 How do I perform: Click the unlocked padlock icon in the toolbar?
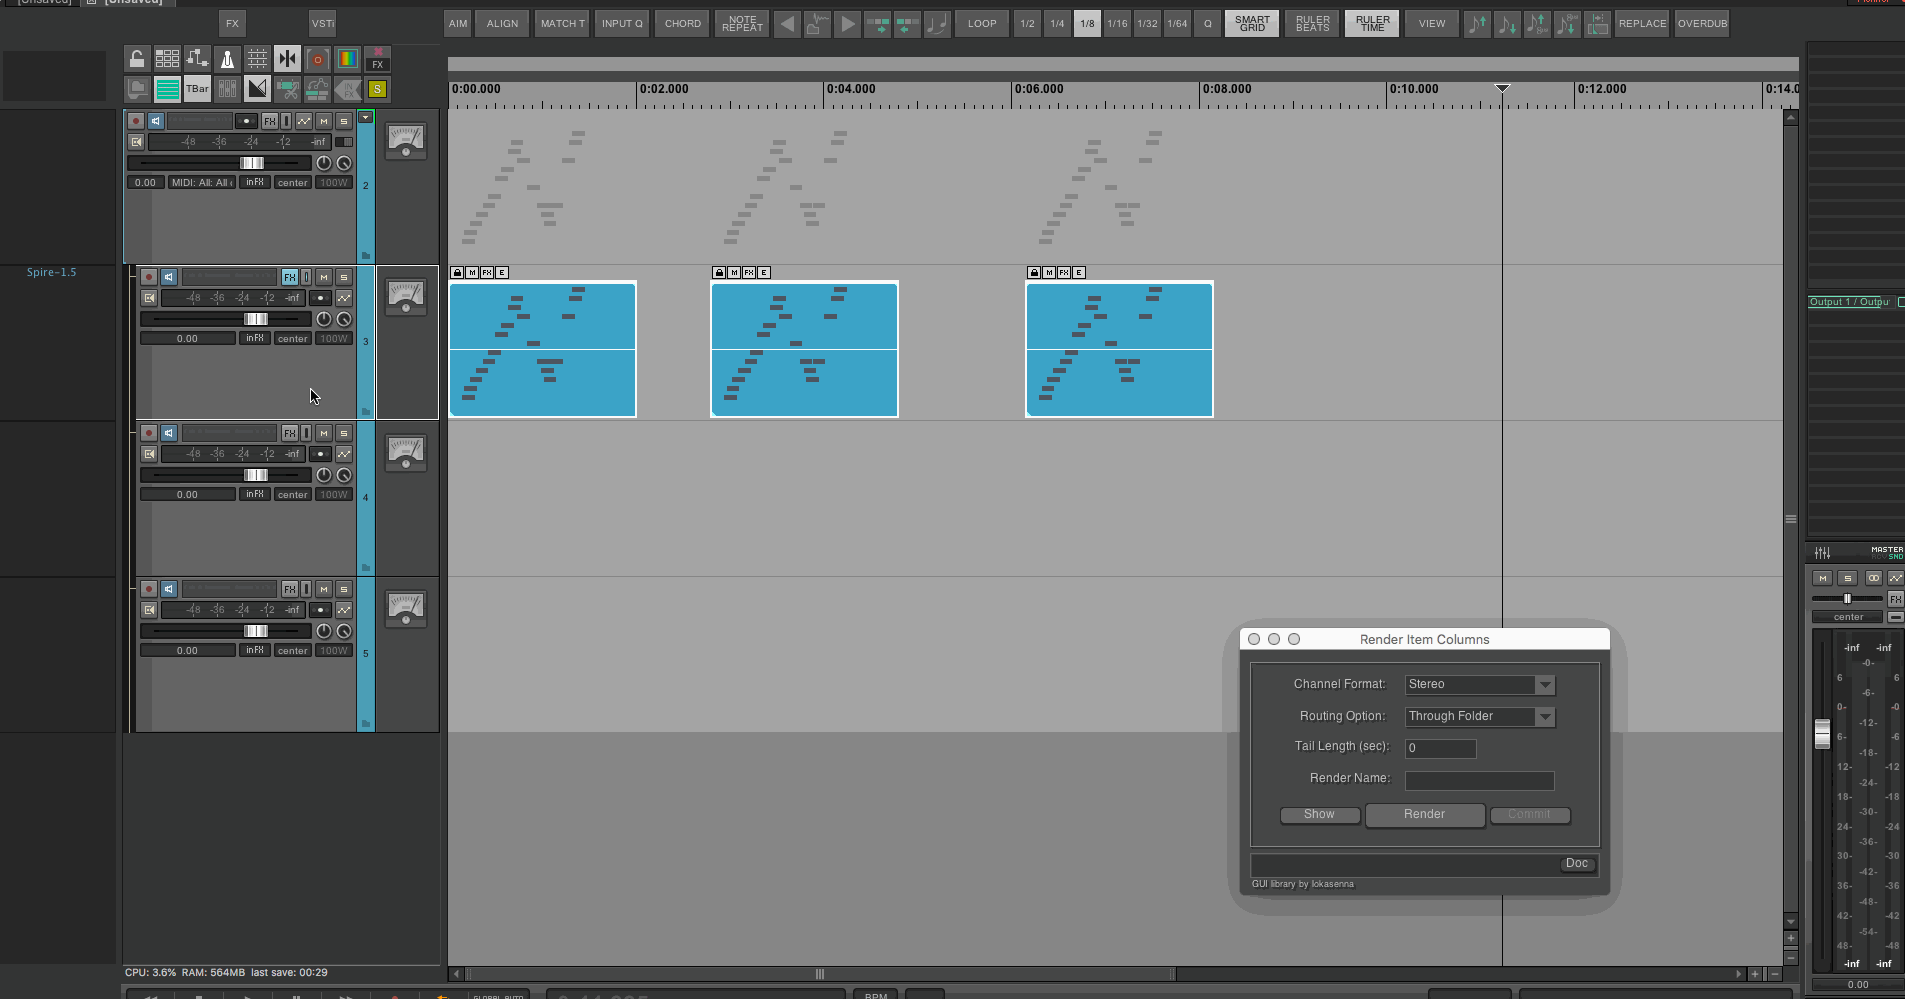click(x=137, y=59)
